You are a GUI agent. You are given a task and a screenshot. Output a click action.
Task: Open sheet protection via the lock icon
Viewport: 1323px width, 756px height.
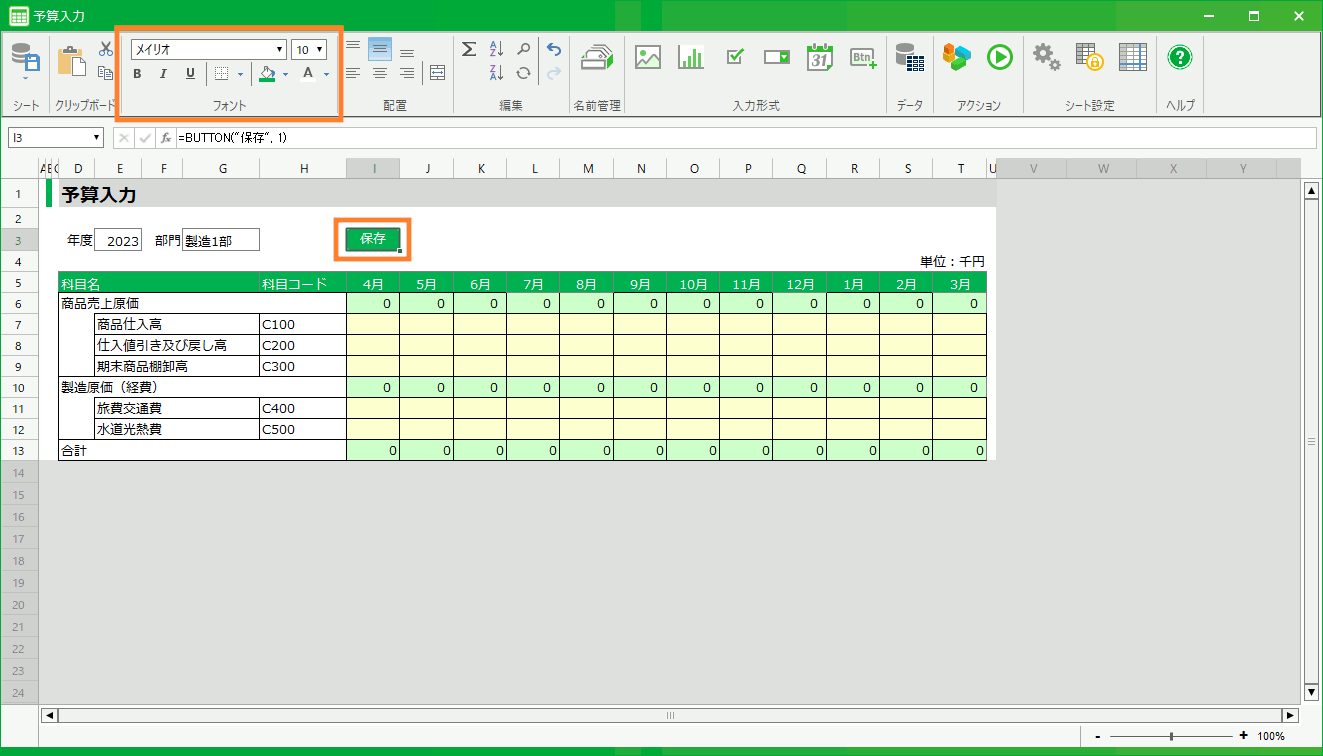click(1089, 57)
